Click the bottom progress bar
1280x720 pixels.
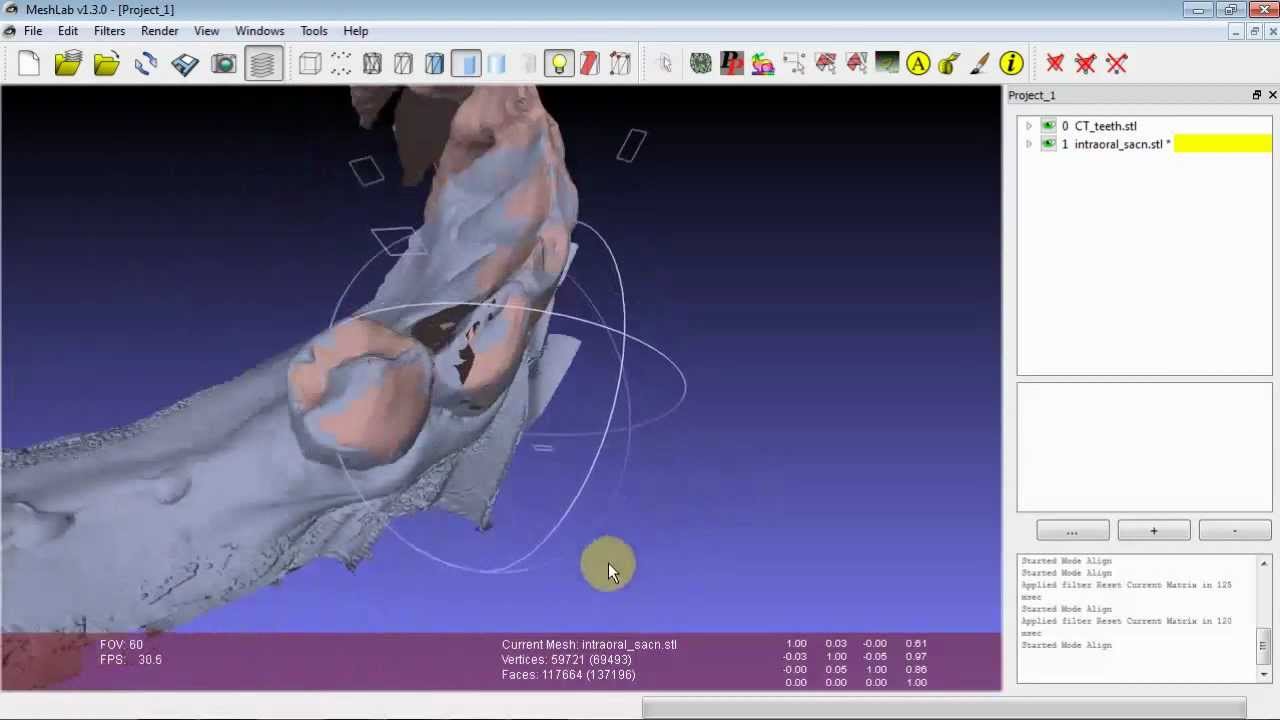[x=944, y=710]
